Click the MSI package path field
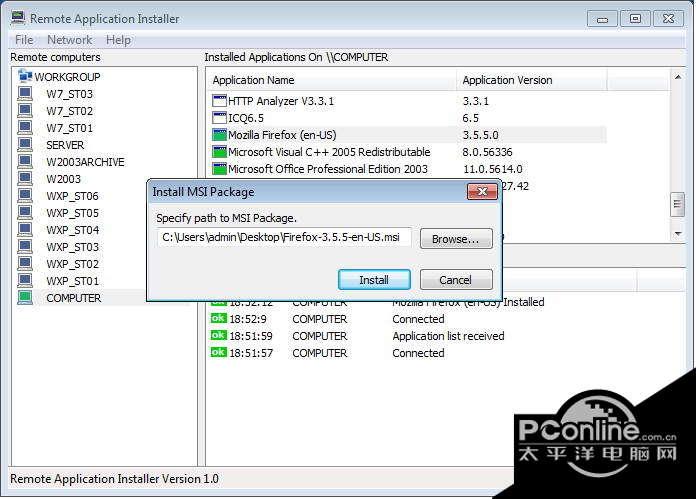 pyautogui.click(x=284, y=238)
